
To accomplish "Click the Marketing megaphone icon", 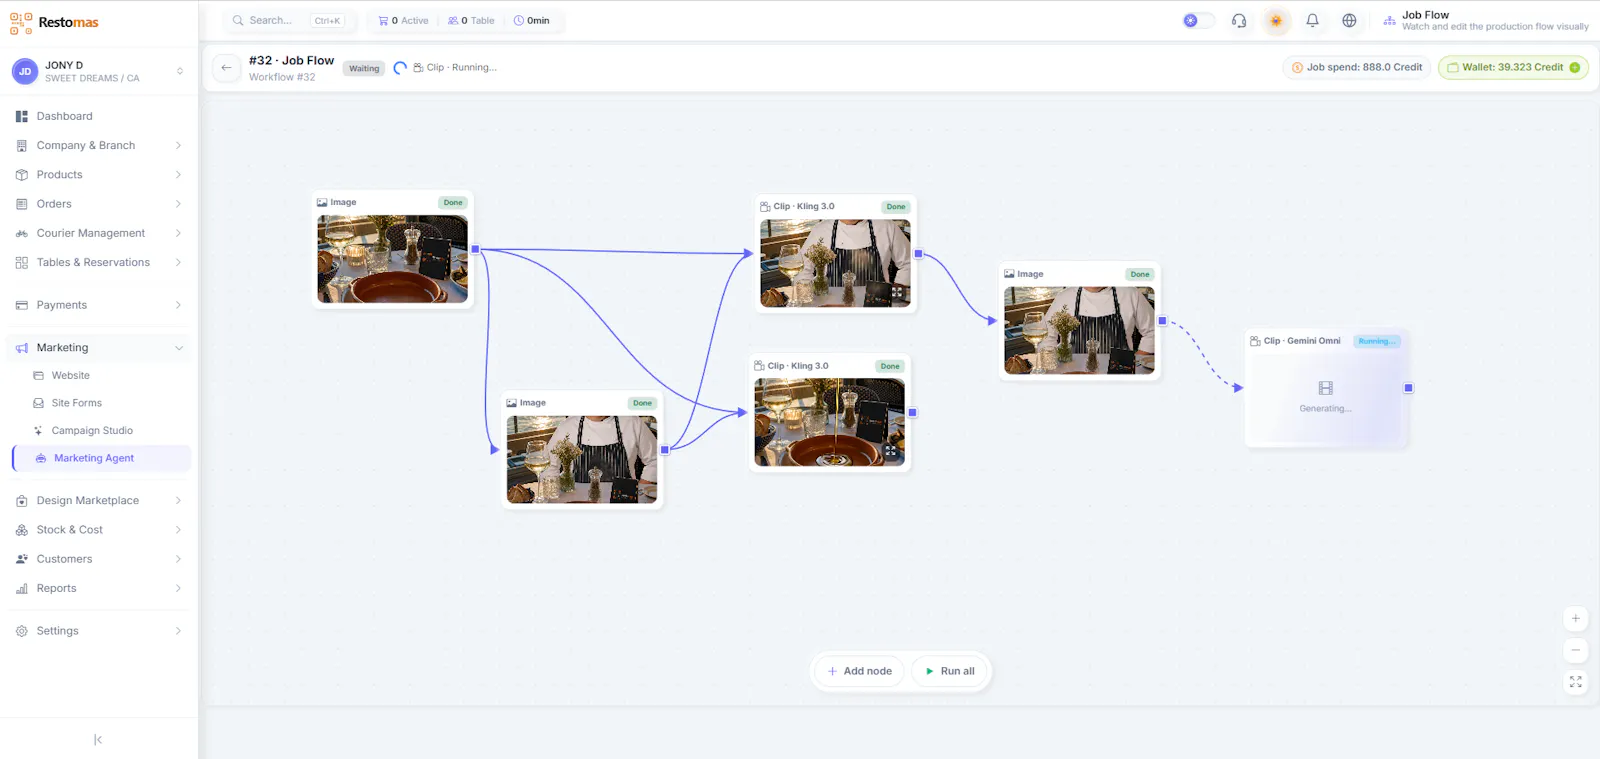I will tap(22, 348).
